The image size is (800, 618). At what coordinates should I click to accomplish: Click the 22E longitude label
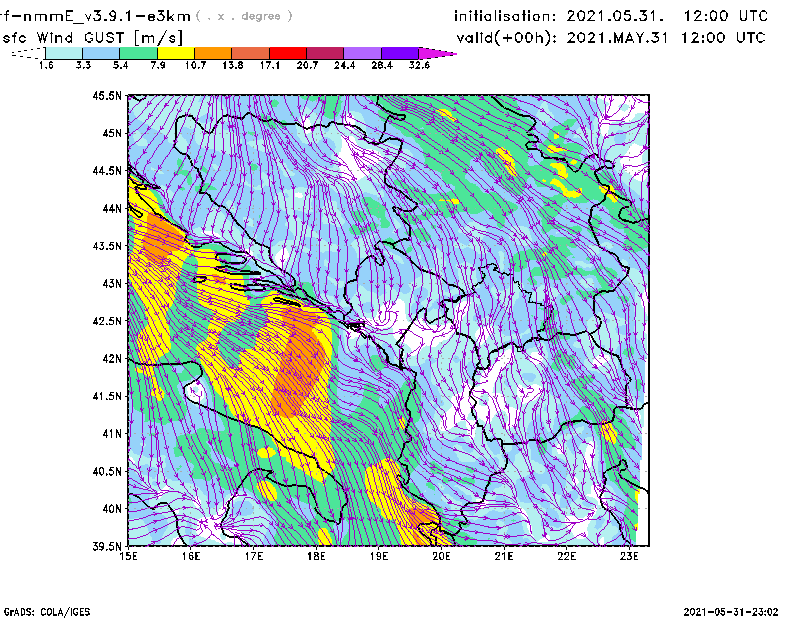[x=566, y=556]
